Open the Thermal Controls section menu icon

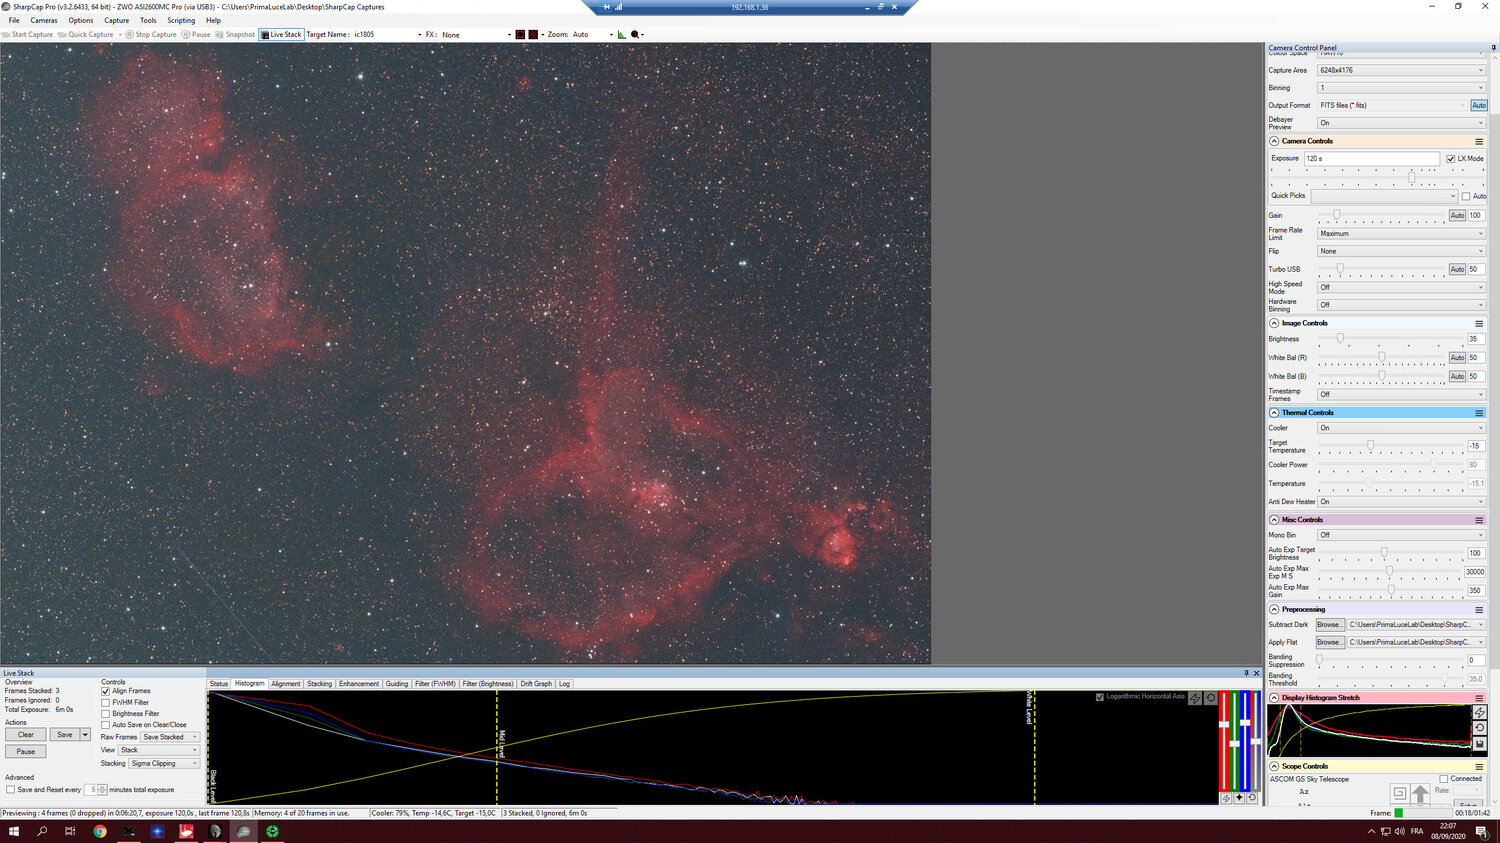point(1479,412)
